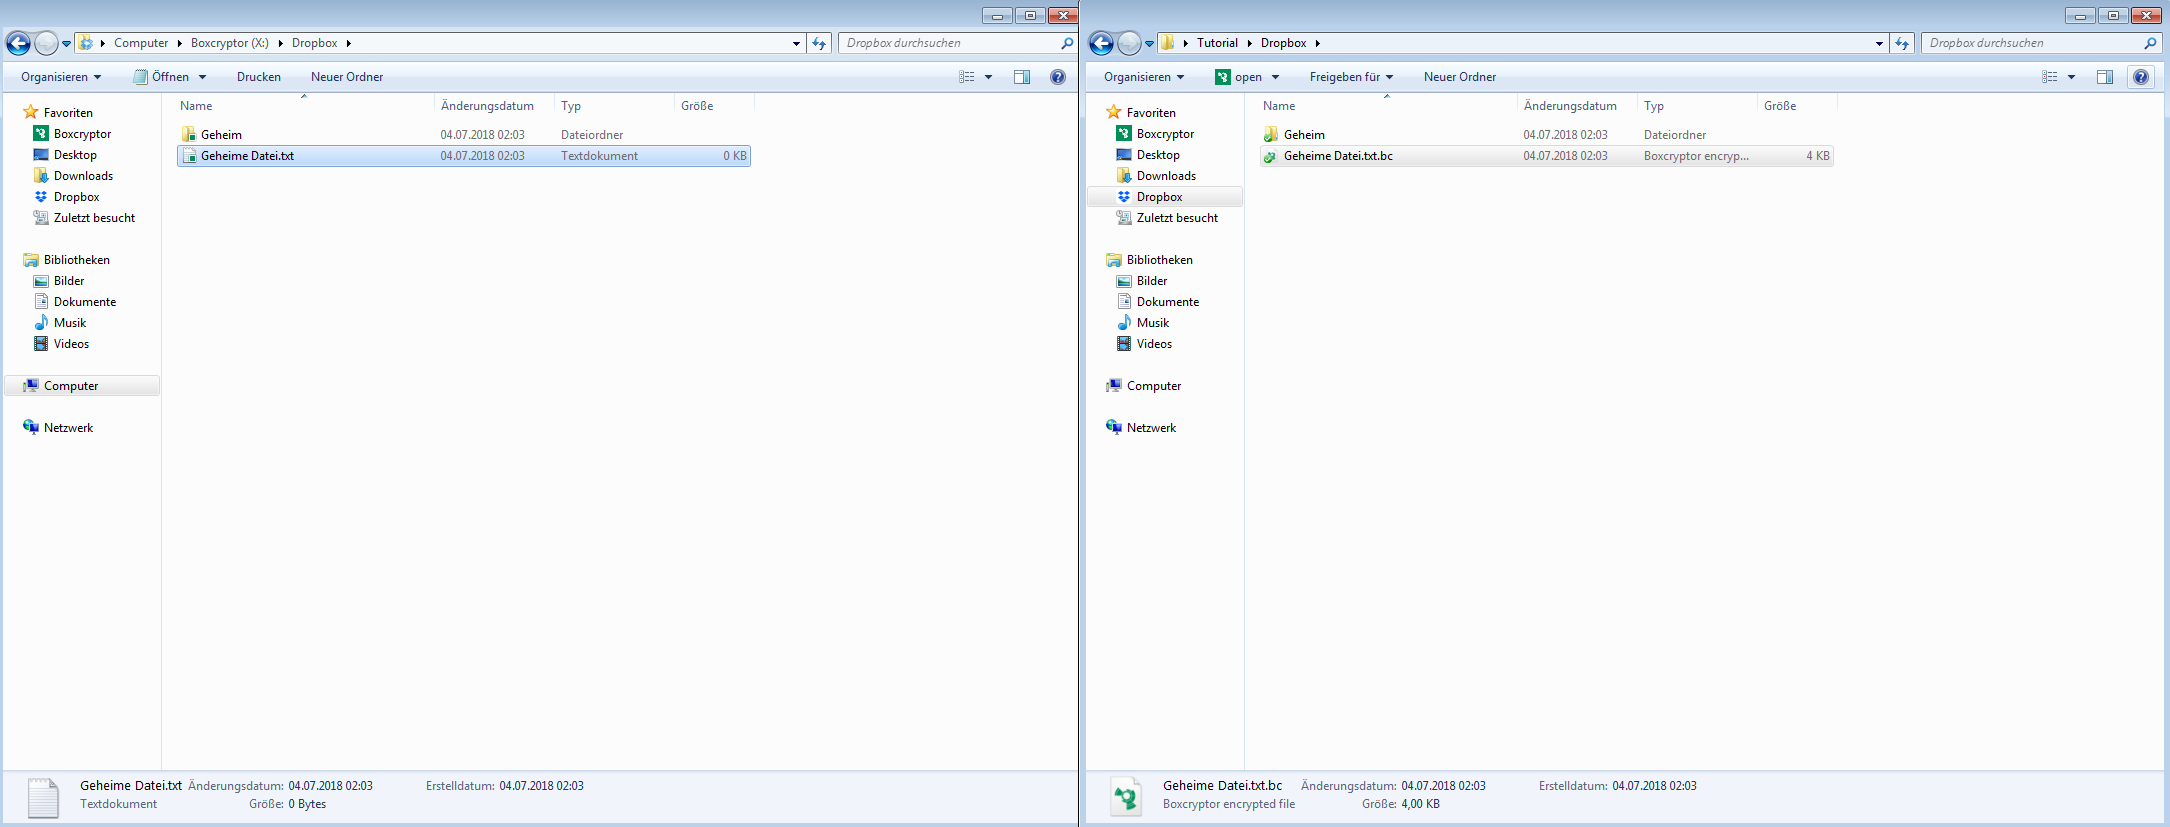Click Dropbox breadcrumb in right address bar
Screen dimensions: 2170x827
tap(1283, 43)
